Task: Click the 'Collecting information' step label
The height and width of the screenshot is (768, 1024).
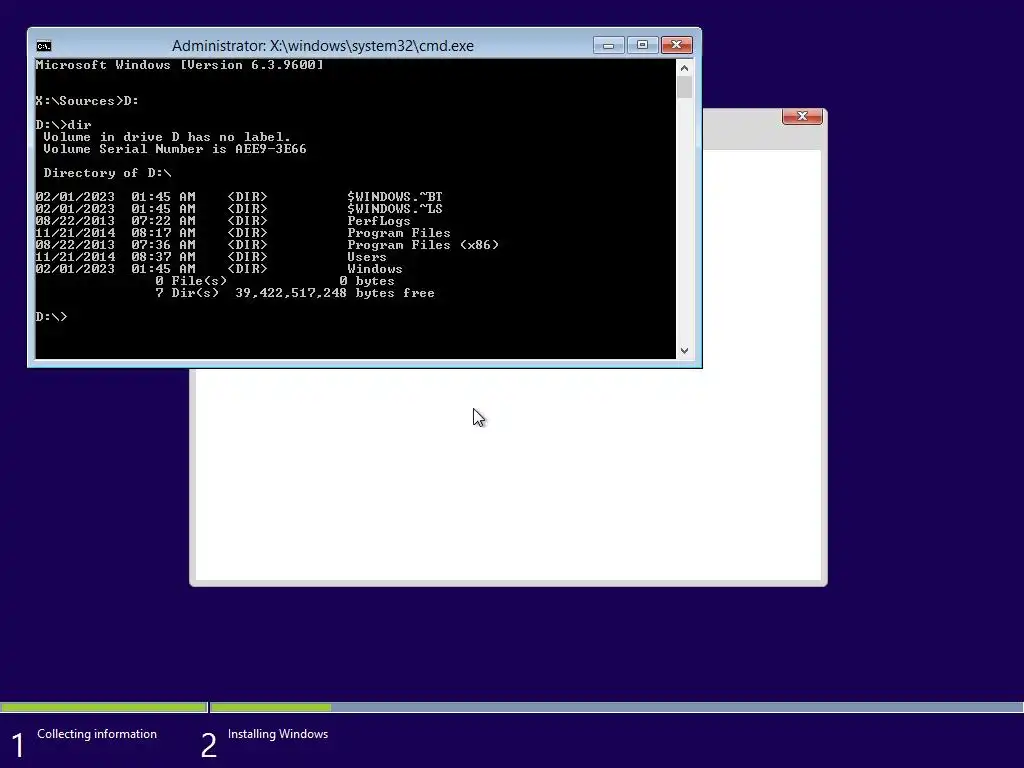Action: [x=97, y=734]
